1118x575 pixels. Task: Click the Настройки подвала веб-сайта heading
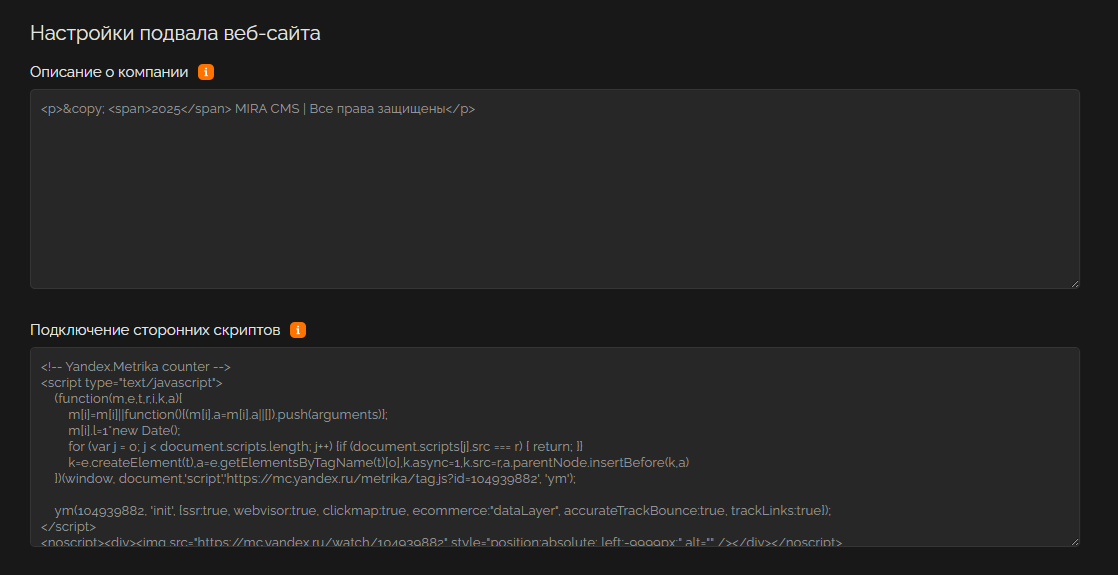(175, 33)
